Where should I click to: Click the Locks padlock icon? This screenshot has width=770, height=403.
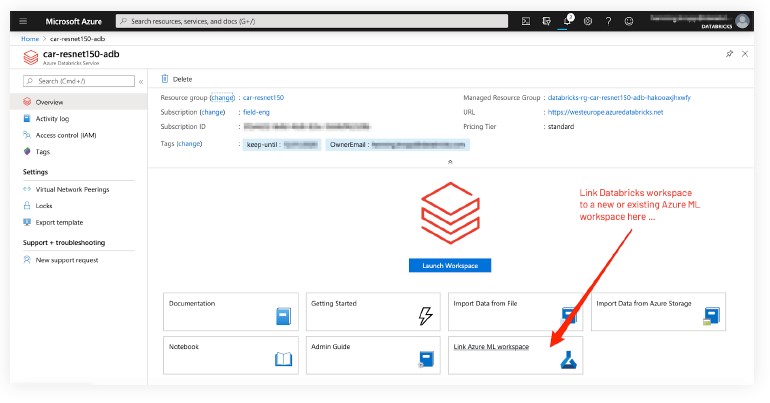click(27, 205)
